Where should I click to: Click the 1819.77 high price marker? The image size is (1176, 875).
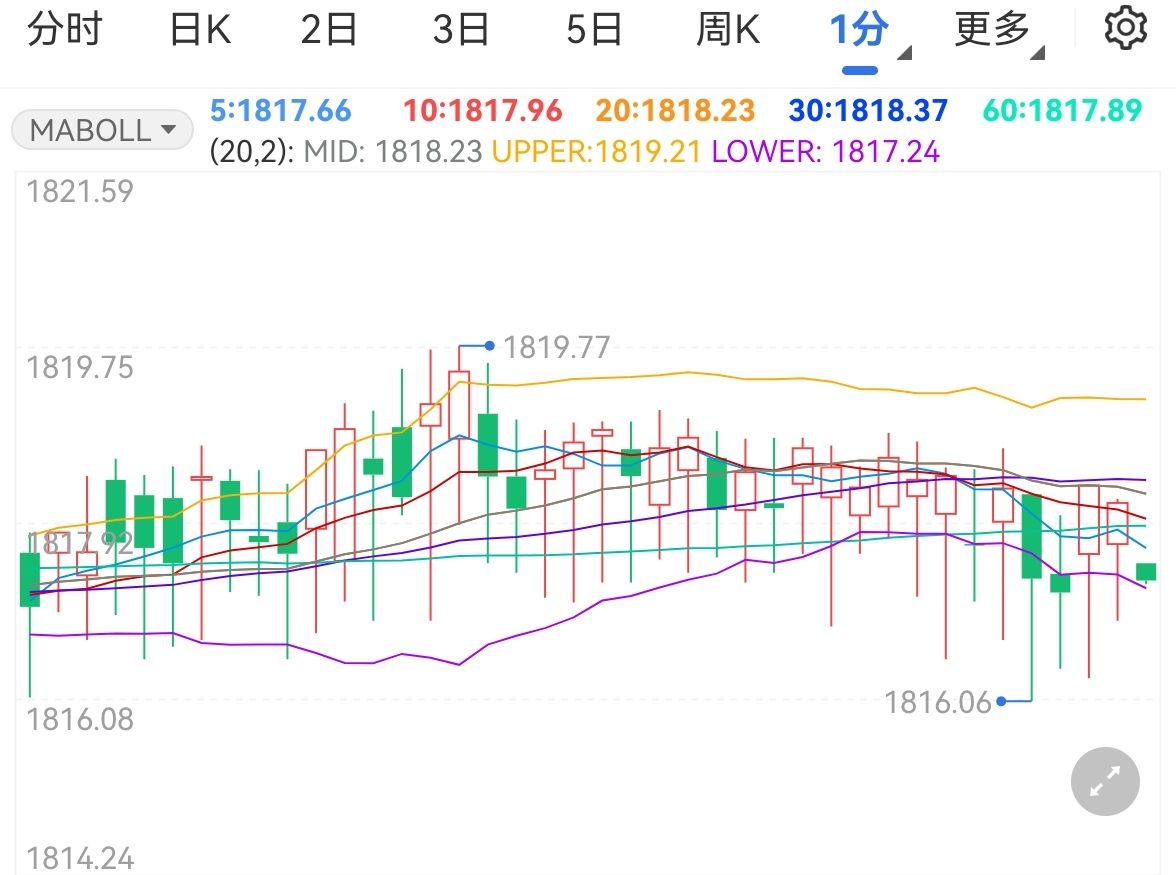coord(556,347)
